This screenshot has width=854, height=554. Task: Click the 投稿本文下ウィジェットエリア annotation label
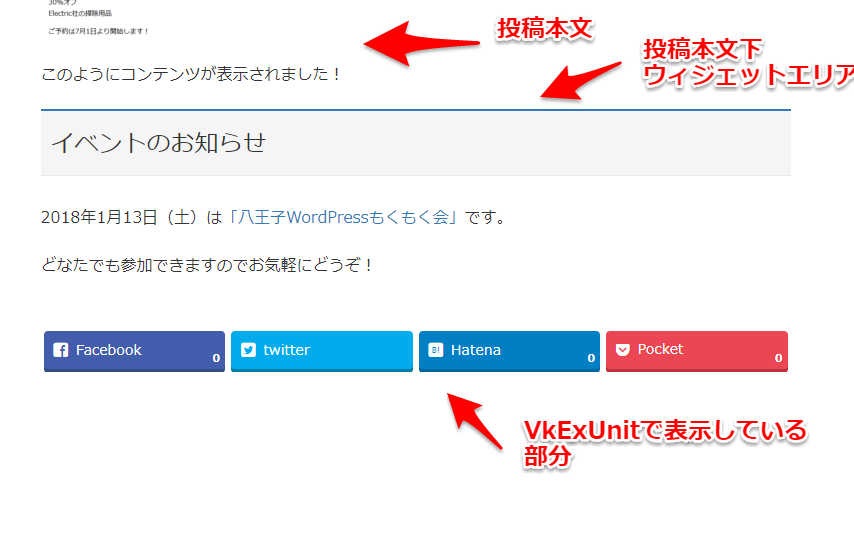(x=748, y=63)
